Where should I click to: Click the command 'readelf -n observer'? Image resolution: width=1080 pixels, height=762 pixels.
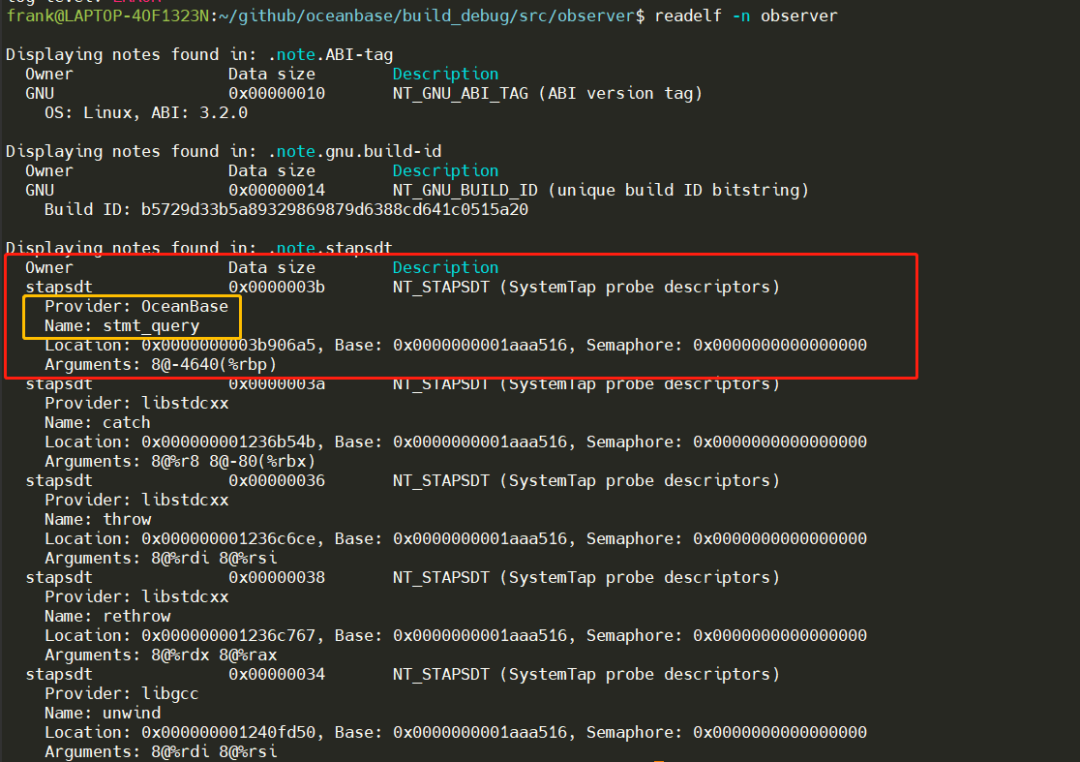click(x=746, y=15)
